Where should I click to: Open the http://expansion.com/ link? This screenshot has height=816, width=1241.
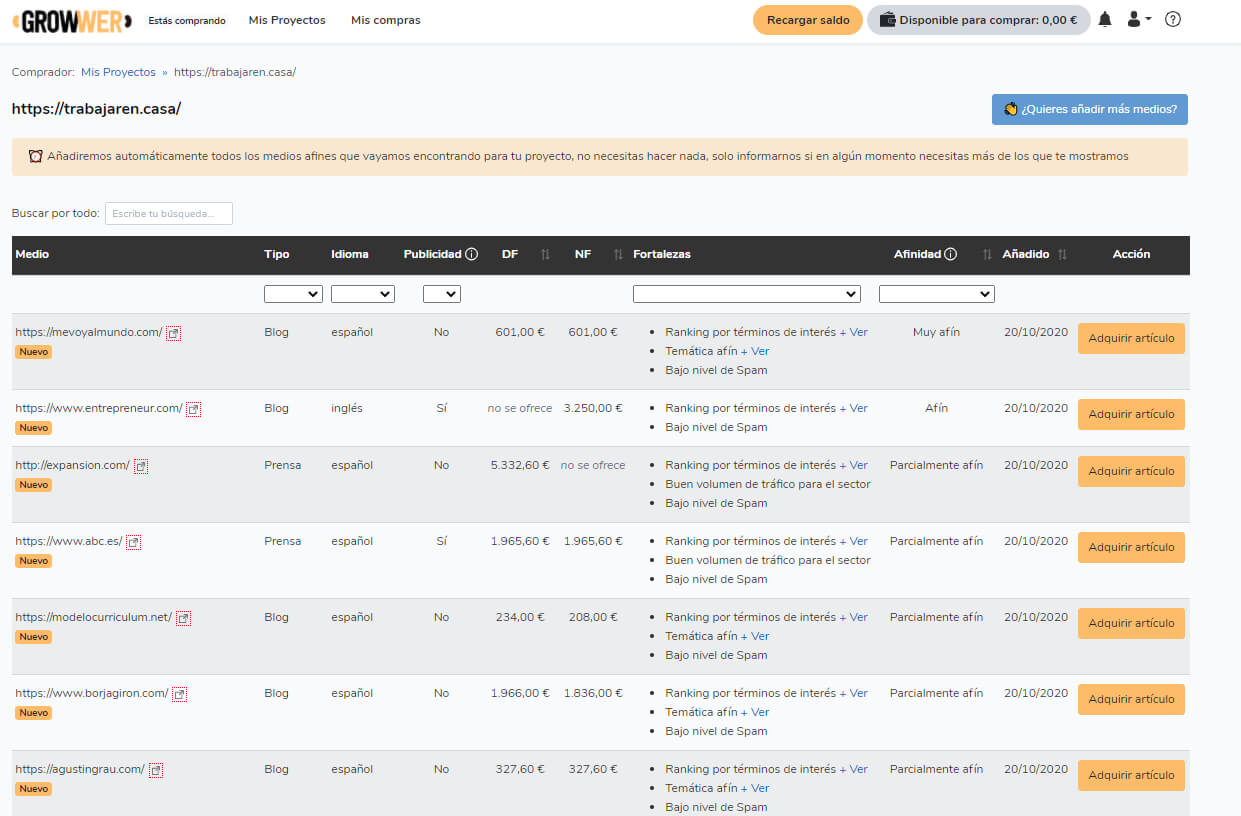coord(73,465)
